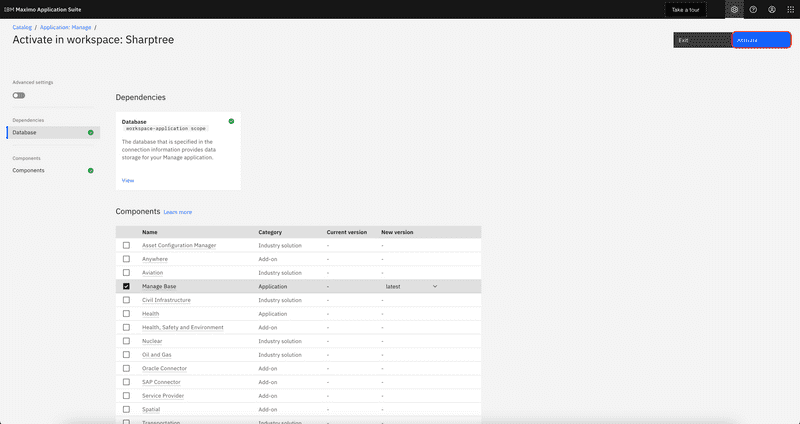Click green status icon beside Database sidebar item
The image size is (800, 424).
(x=90, y=133)
